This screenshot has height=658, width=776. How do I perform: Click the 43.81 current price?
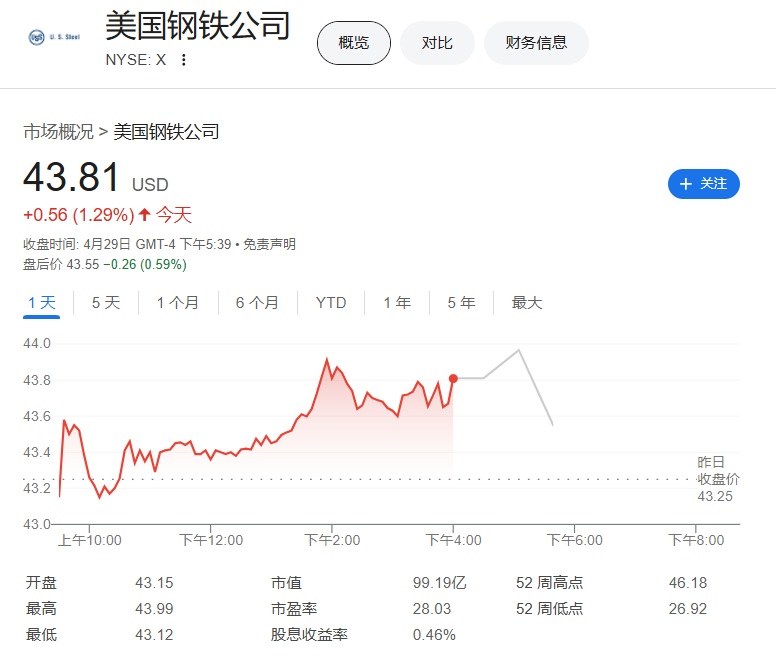click(71, 177)
